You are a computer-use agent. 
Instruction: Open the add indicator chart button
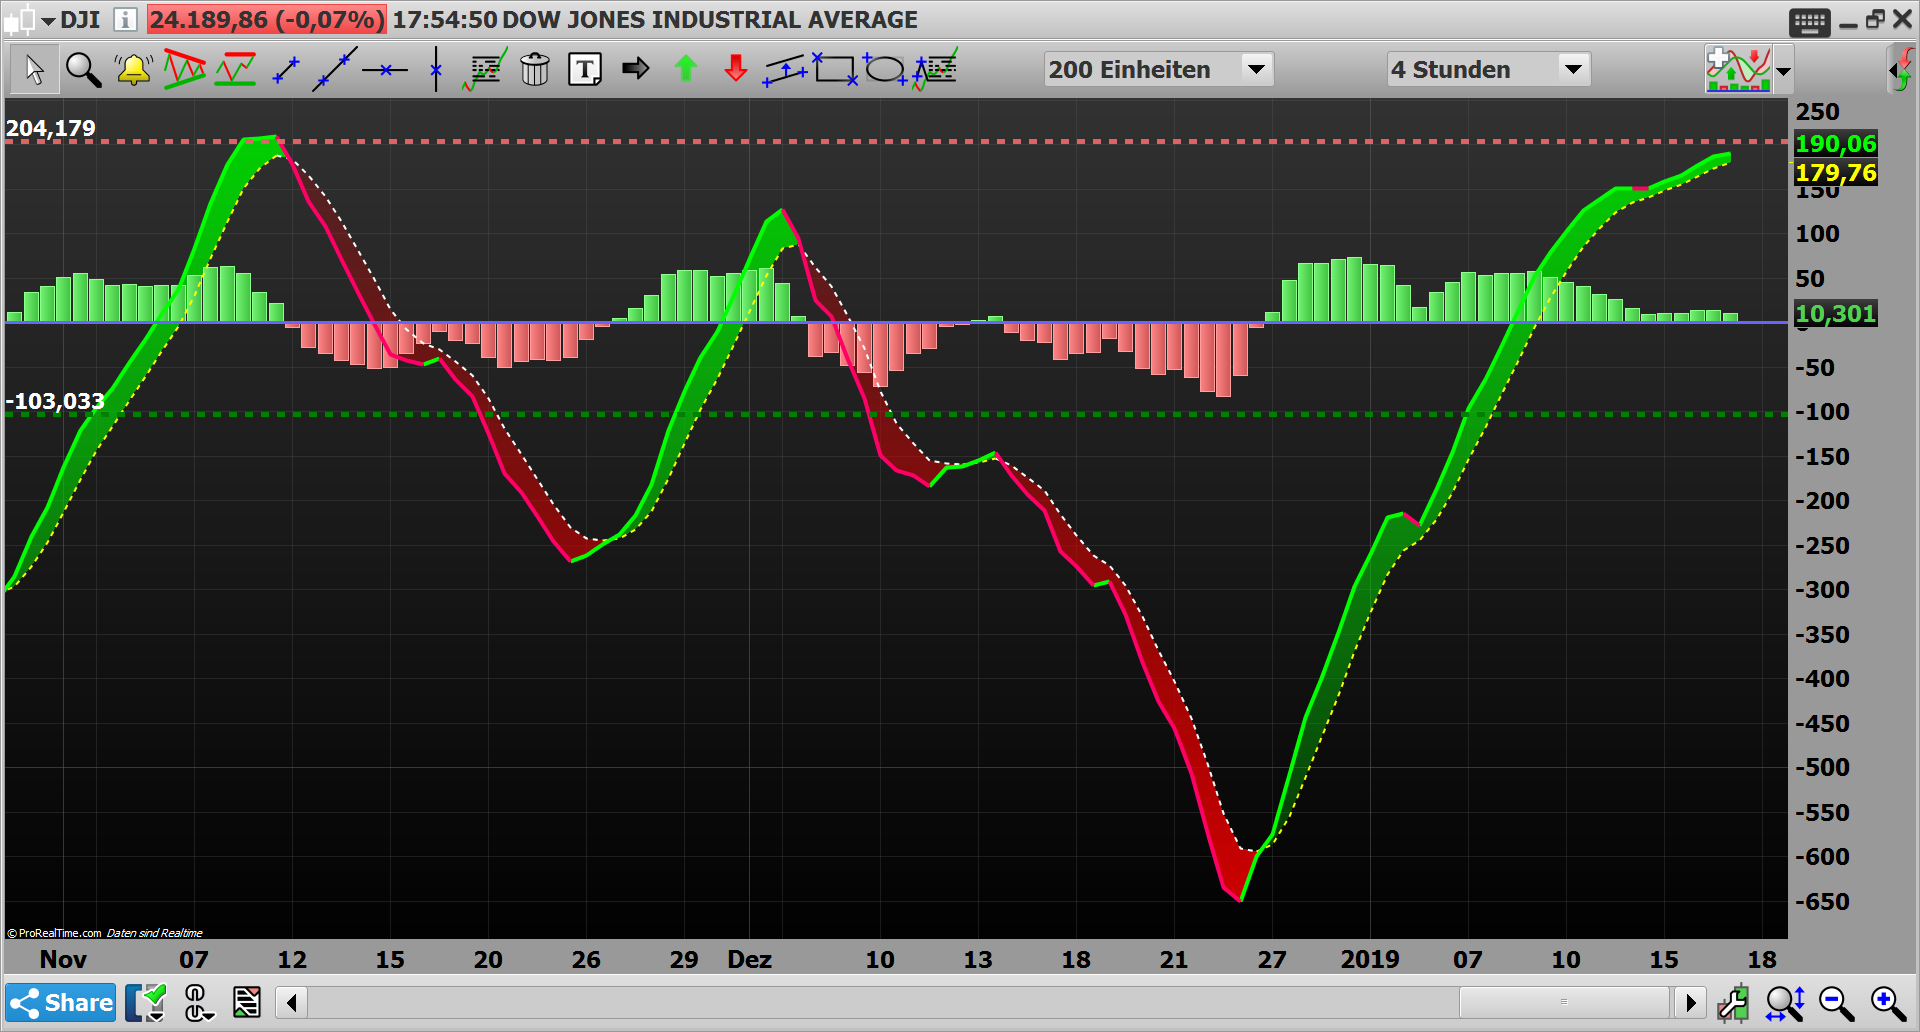point(1738,70)
